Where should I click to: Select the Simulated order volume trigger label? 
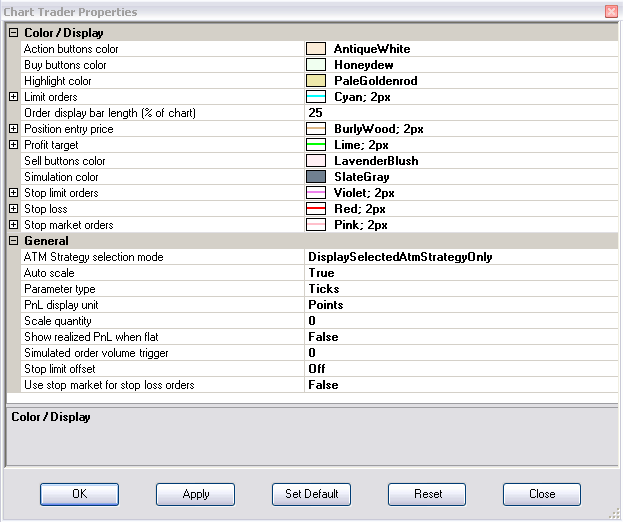point(96,353)
